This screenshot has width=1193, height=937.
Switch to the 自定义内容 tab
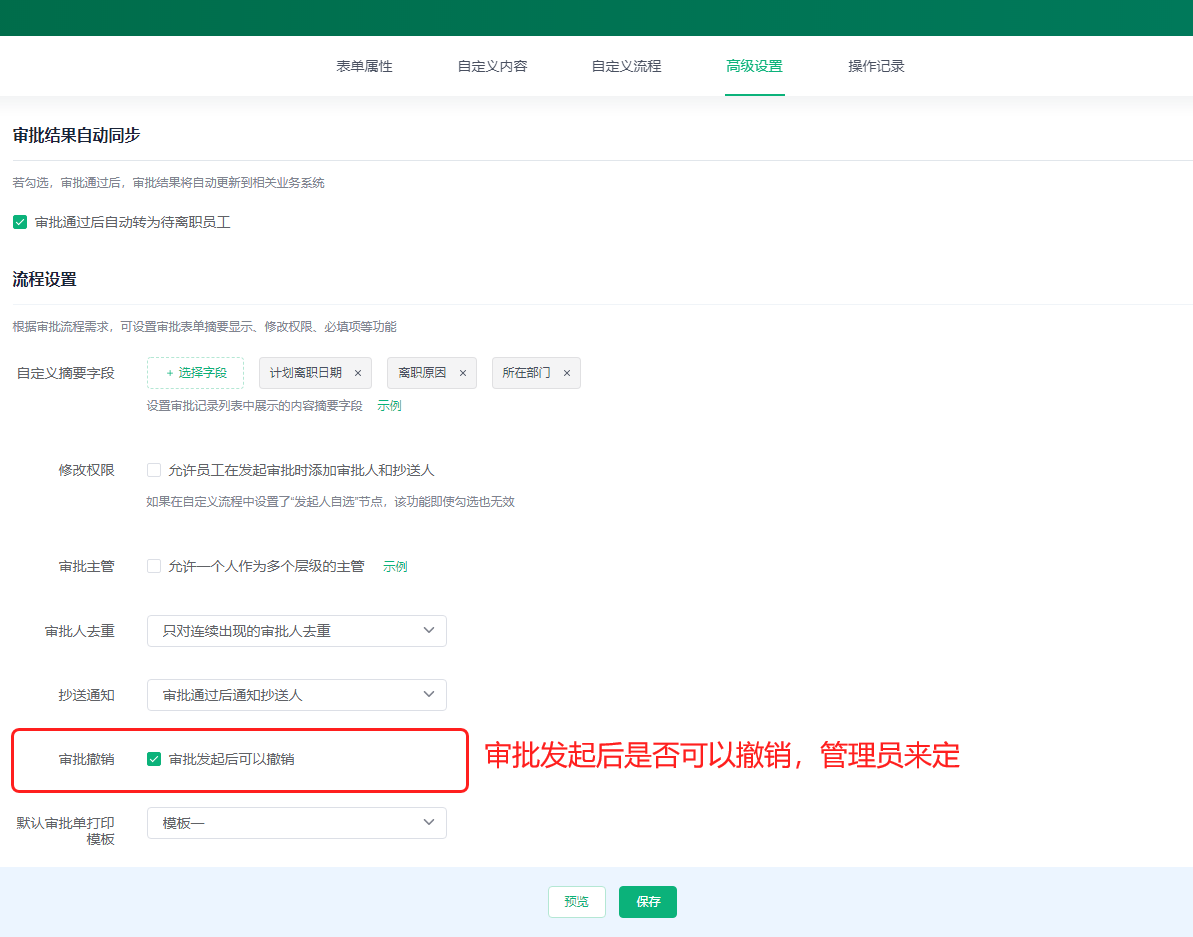click(x=492, y=66)
